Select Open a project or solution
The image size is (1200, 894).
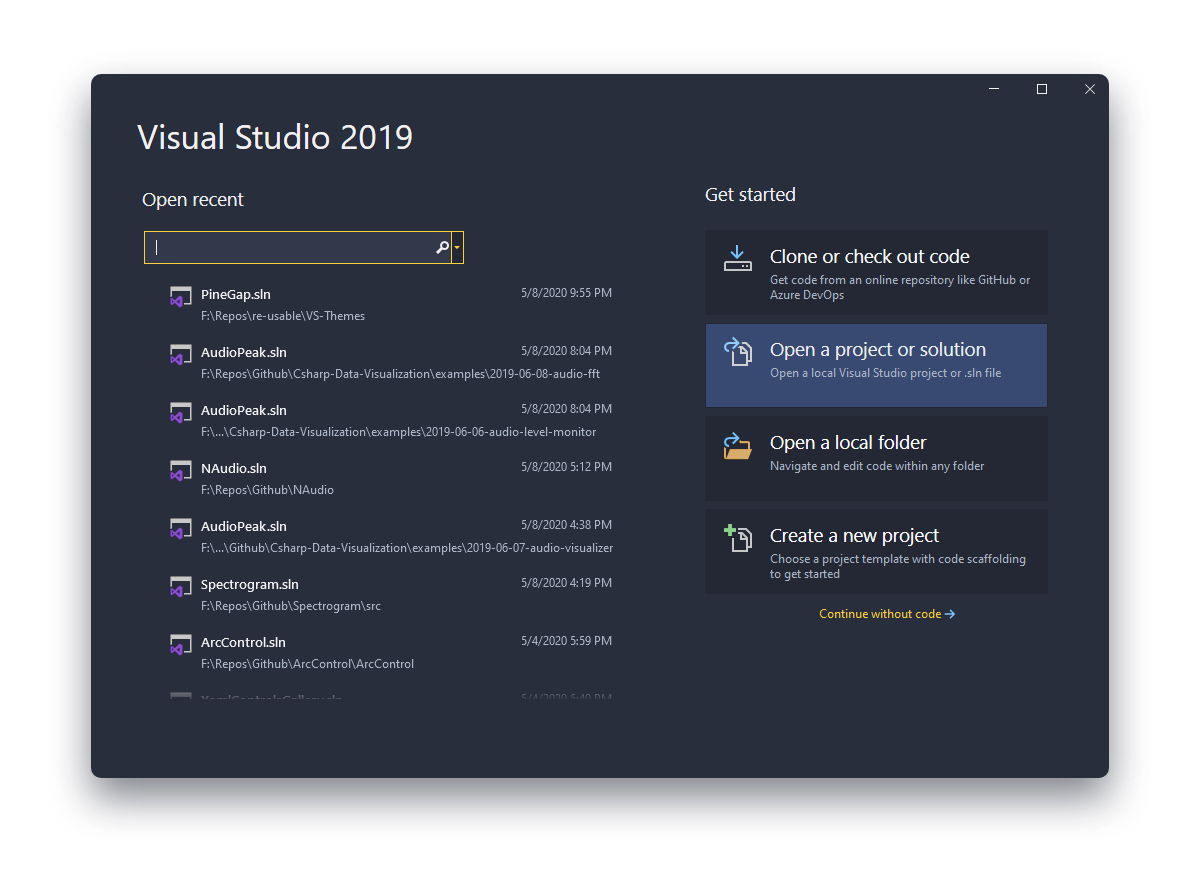point(876,365)
